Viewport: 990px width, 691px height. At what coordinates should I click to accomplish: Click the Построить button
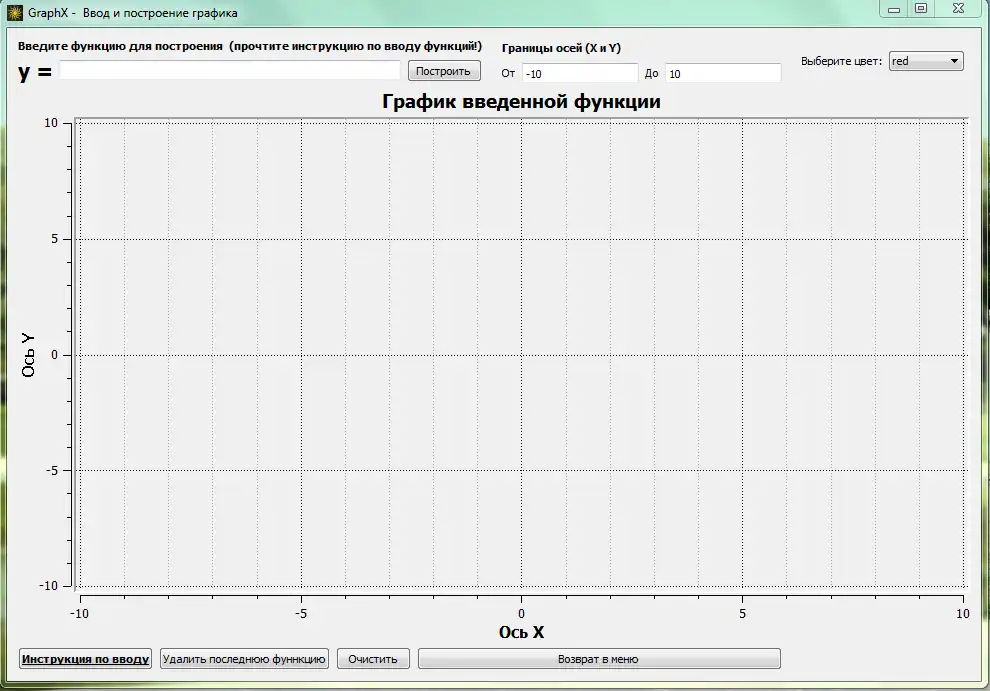point(444,71)
